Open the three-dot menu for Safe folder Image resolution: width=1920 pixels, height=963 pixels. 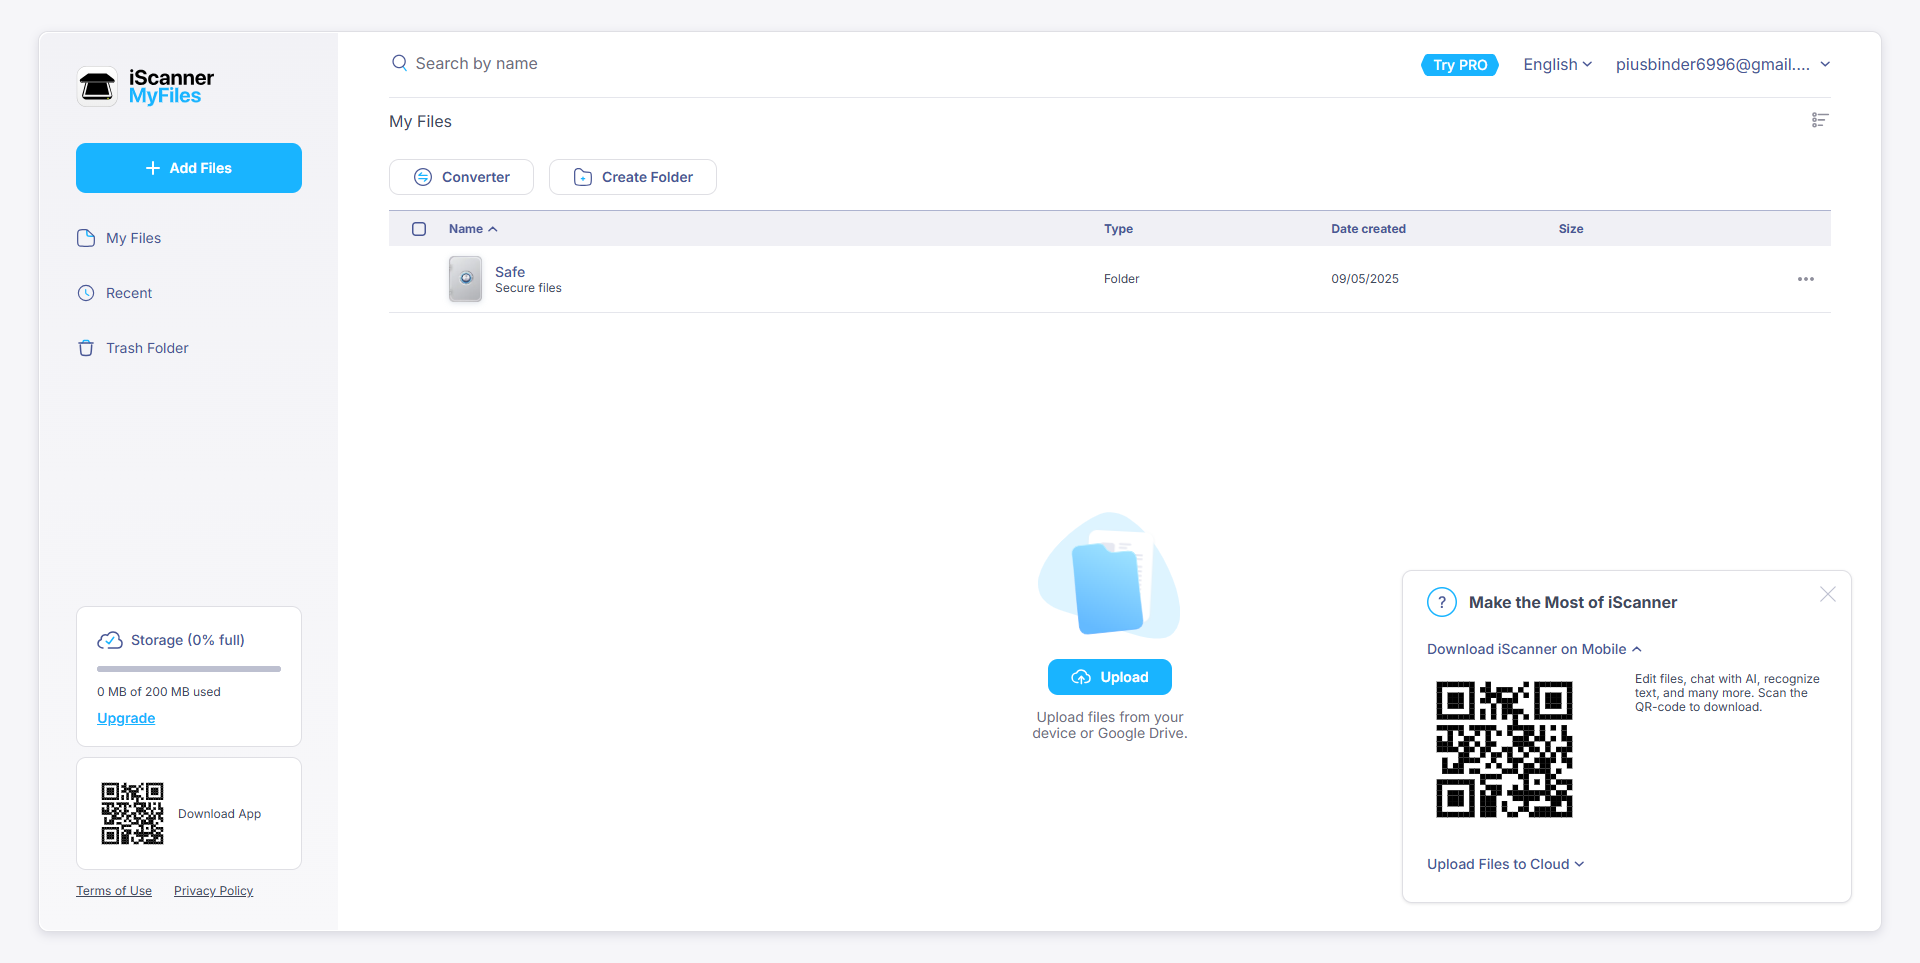click(x=1805, y=279)
